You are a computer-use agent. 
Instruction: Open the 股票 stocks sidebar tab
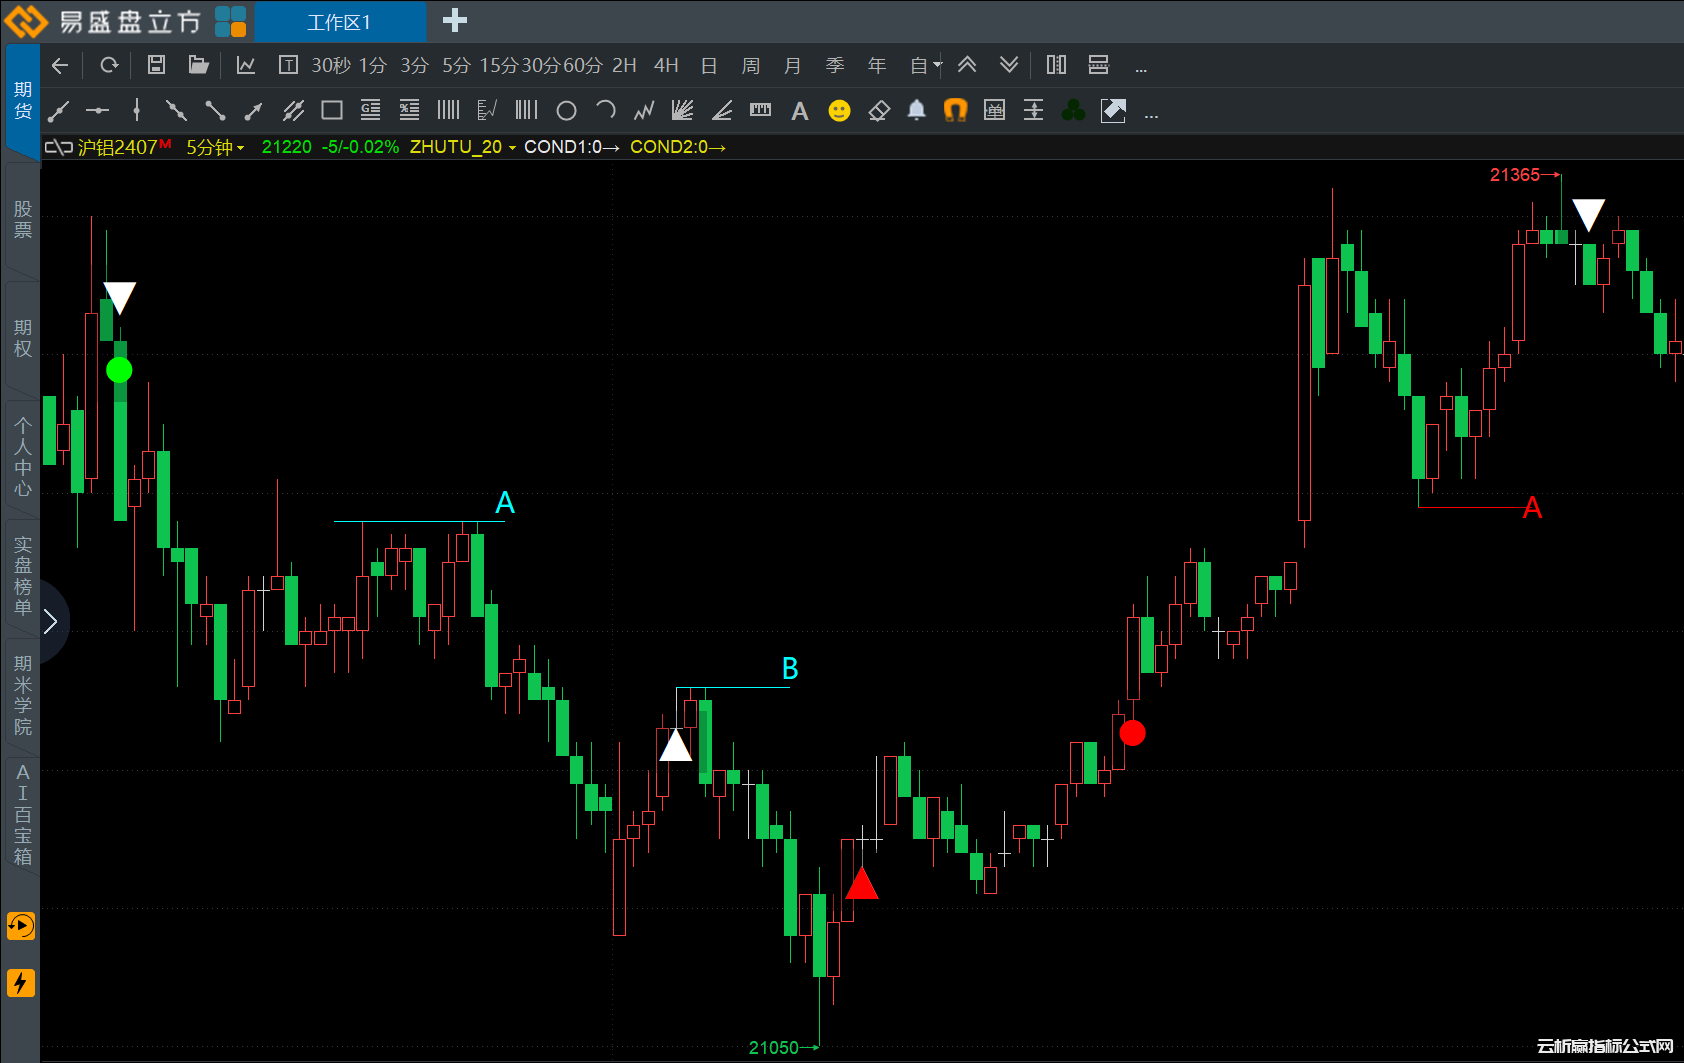[23, 219]
